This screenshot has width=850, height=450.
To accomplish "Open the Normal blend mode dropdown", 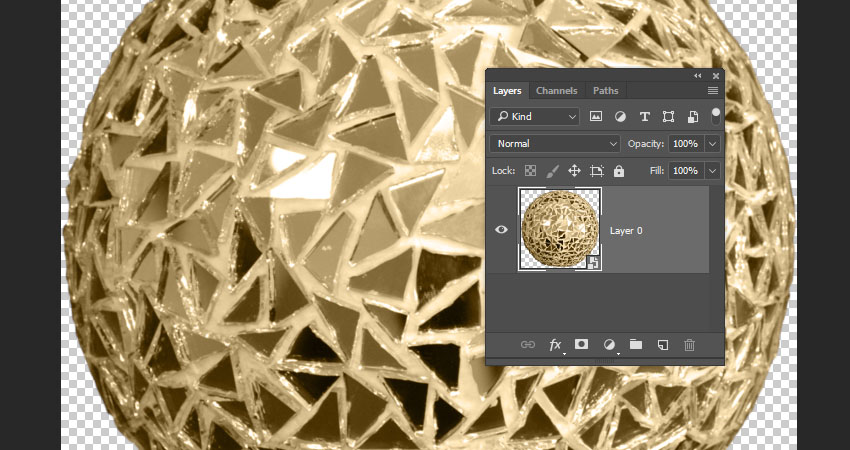I will click(555, 144).
